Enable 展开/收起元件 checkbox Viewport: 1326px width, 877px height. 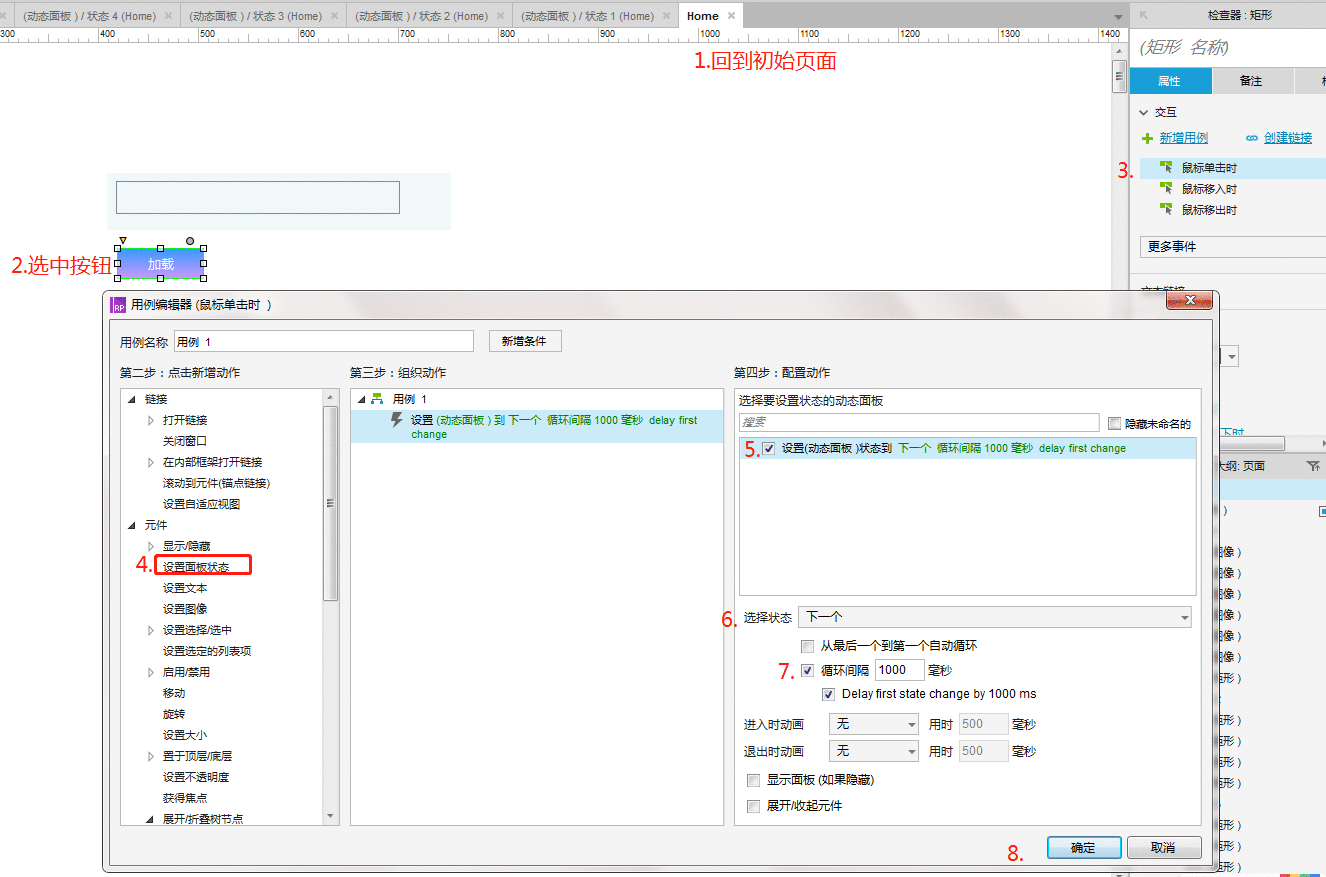click(x=754, y=806)
